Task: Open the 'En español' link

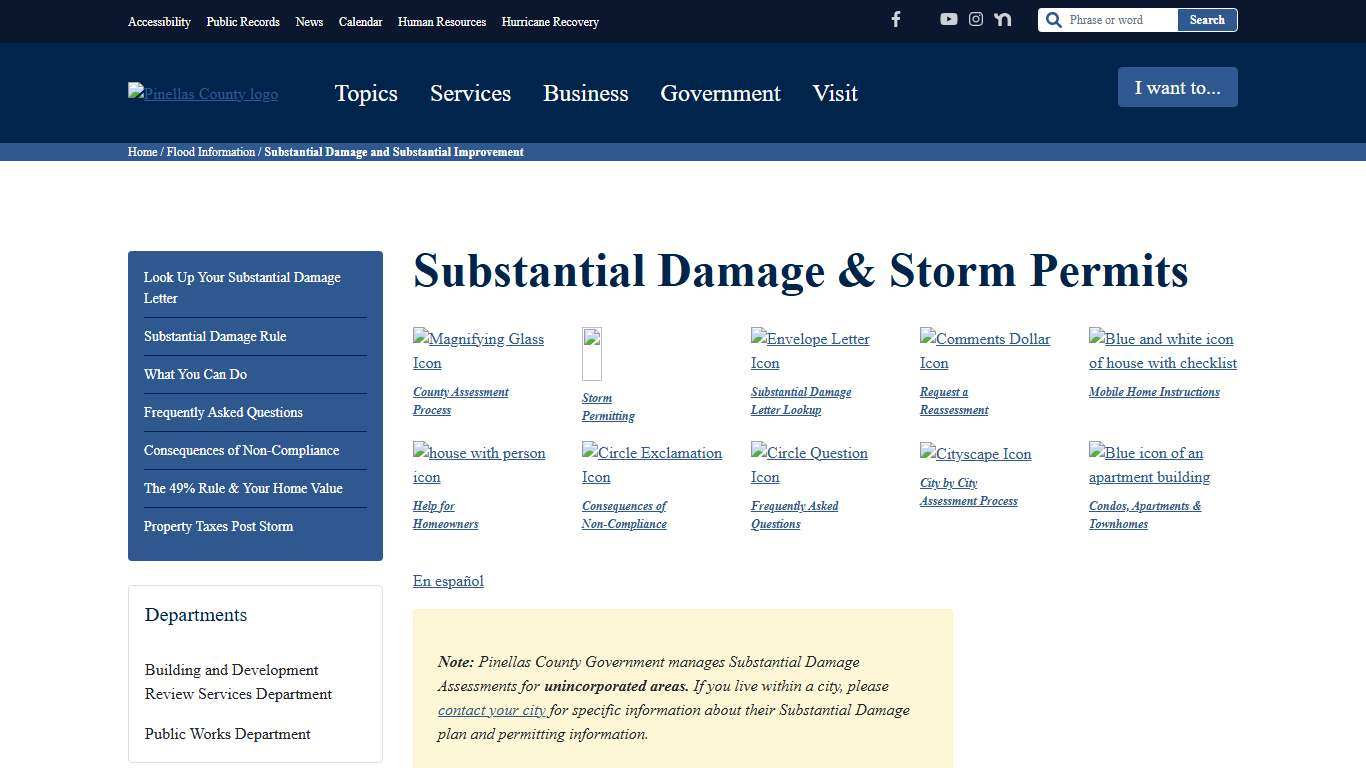Action: [448, 581]
